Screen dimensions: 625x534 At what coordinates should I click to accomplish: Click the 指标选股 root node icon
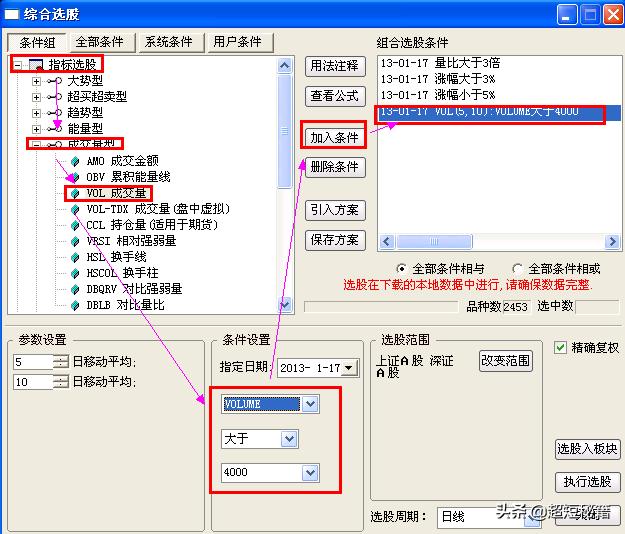[36, 65]
